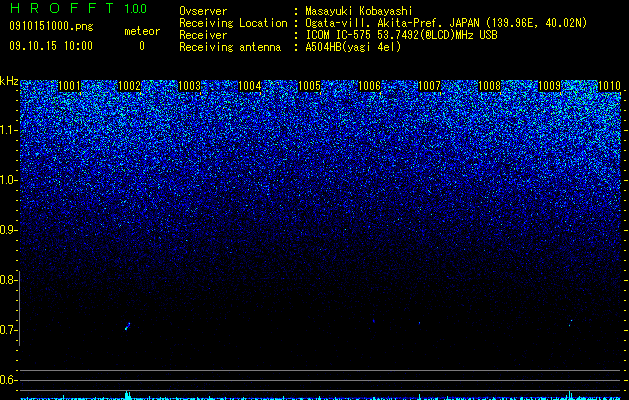This screenshot has height=400, width=629.
Task: Select the 1006 minute marker
Action: click(369, 86)
